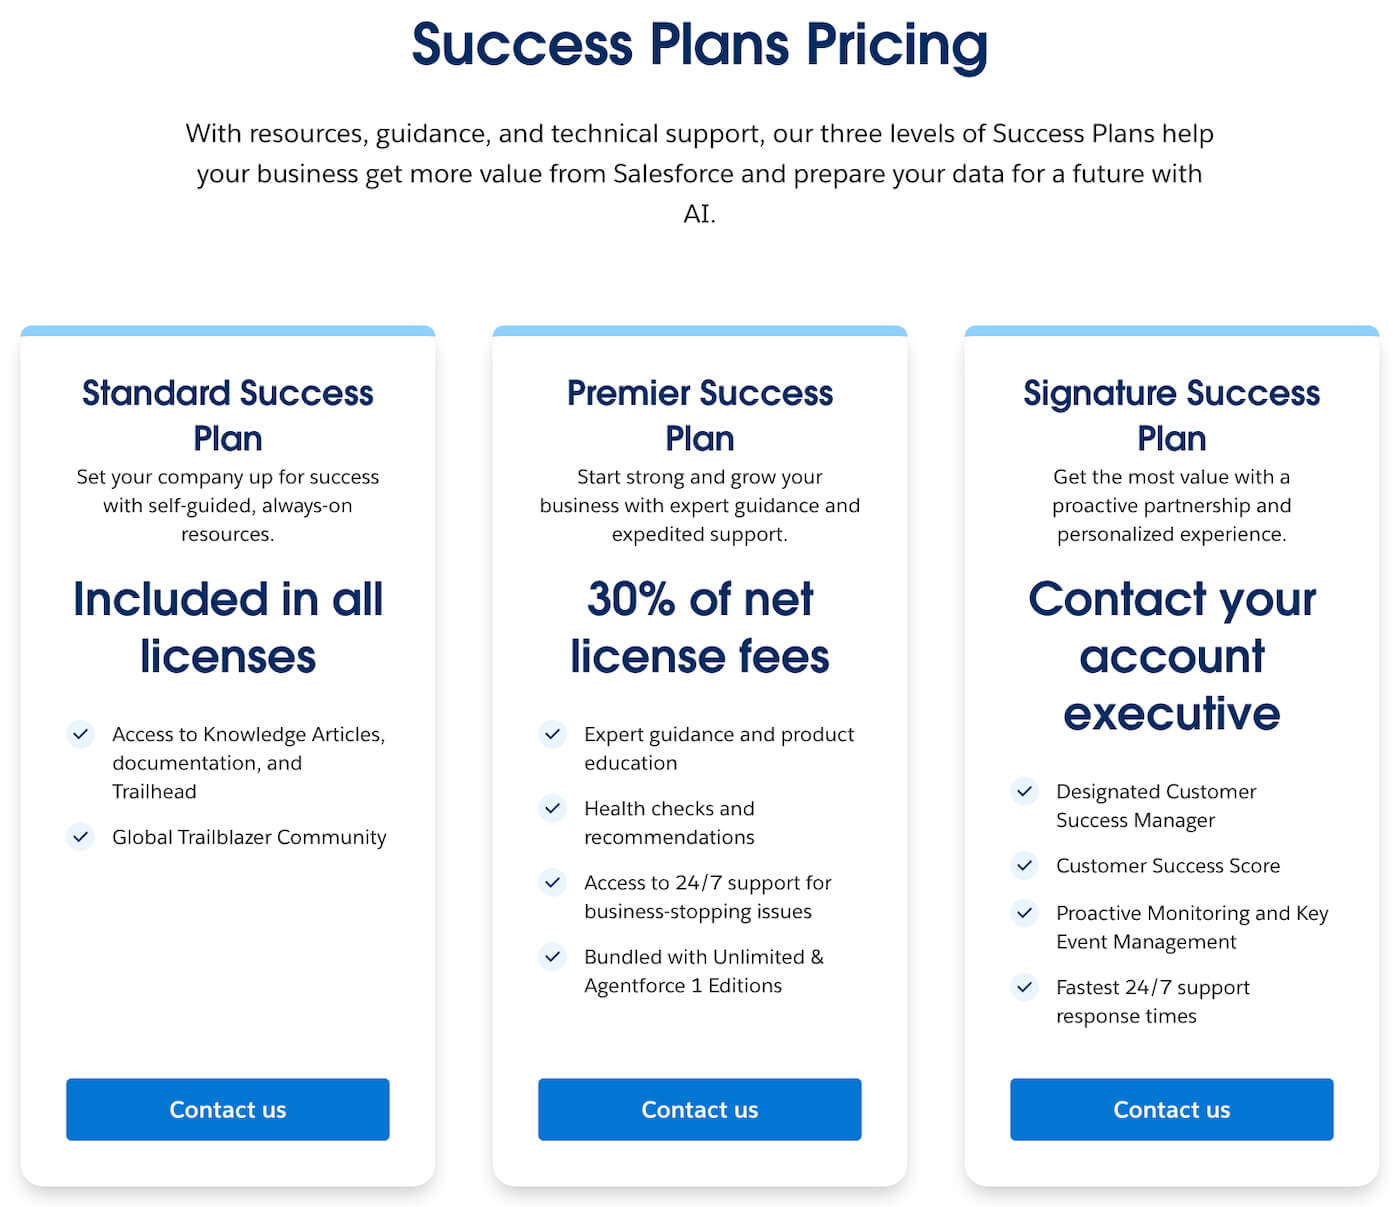
Task: Click checkmark beside 24/7 support access
Action: 553,882
